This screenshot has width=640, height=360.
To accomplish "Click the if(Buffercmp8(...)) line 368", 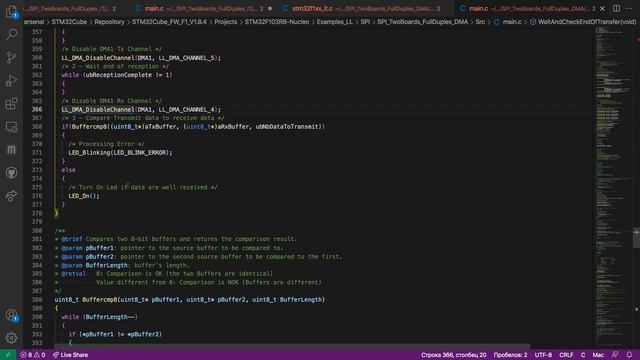I will (x=193, y=127).
